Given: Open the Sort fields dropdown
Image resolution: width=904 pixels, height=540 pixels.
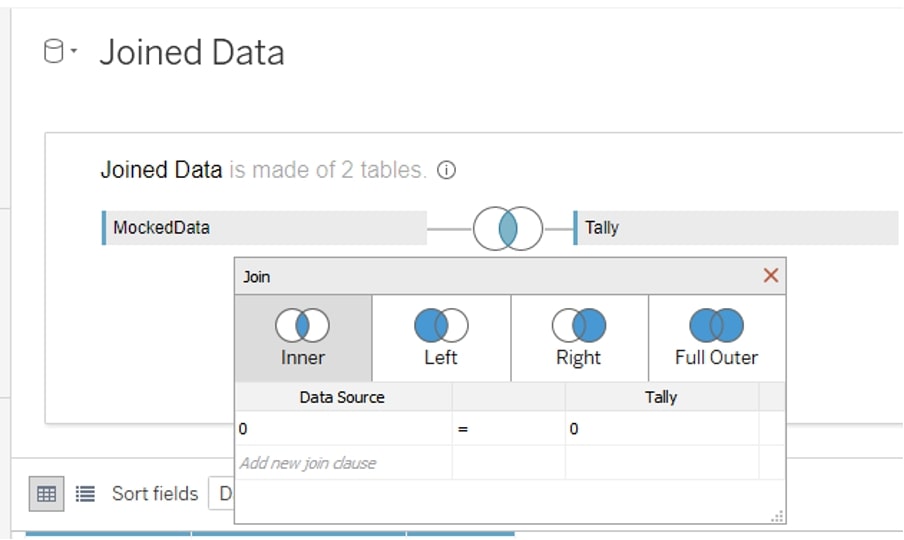Looking at the screenshot, I should [221, 494].
